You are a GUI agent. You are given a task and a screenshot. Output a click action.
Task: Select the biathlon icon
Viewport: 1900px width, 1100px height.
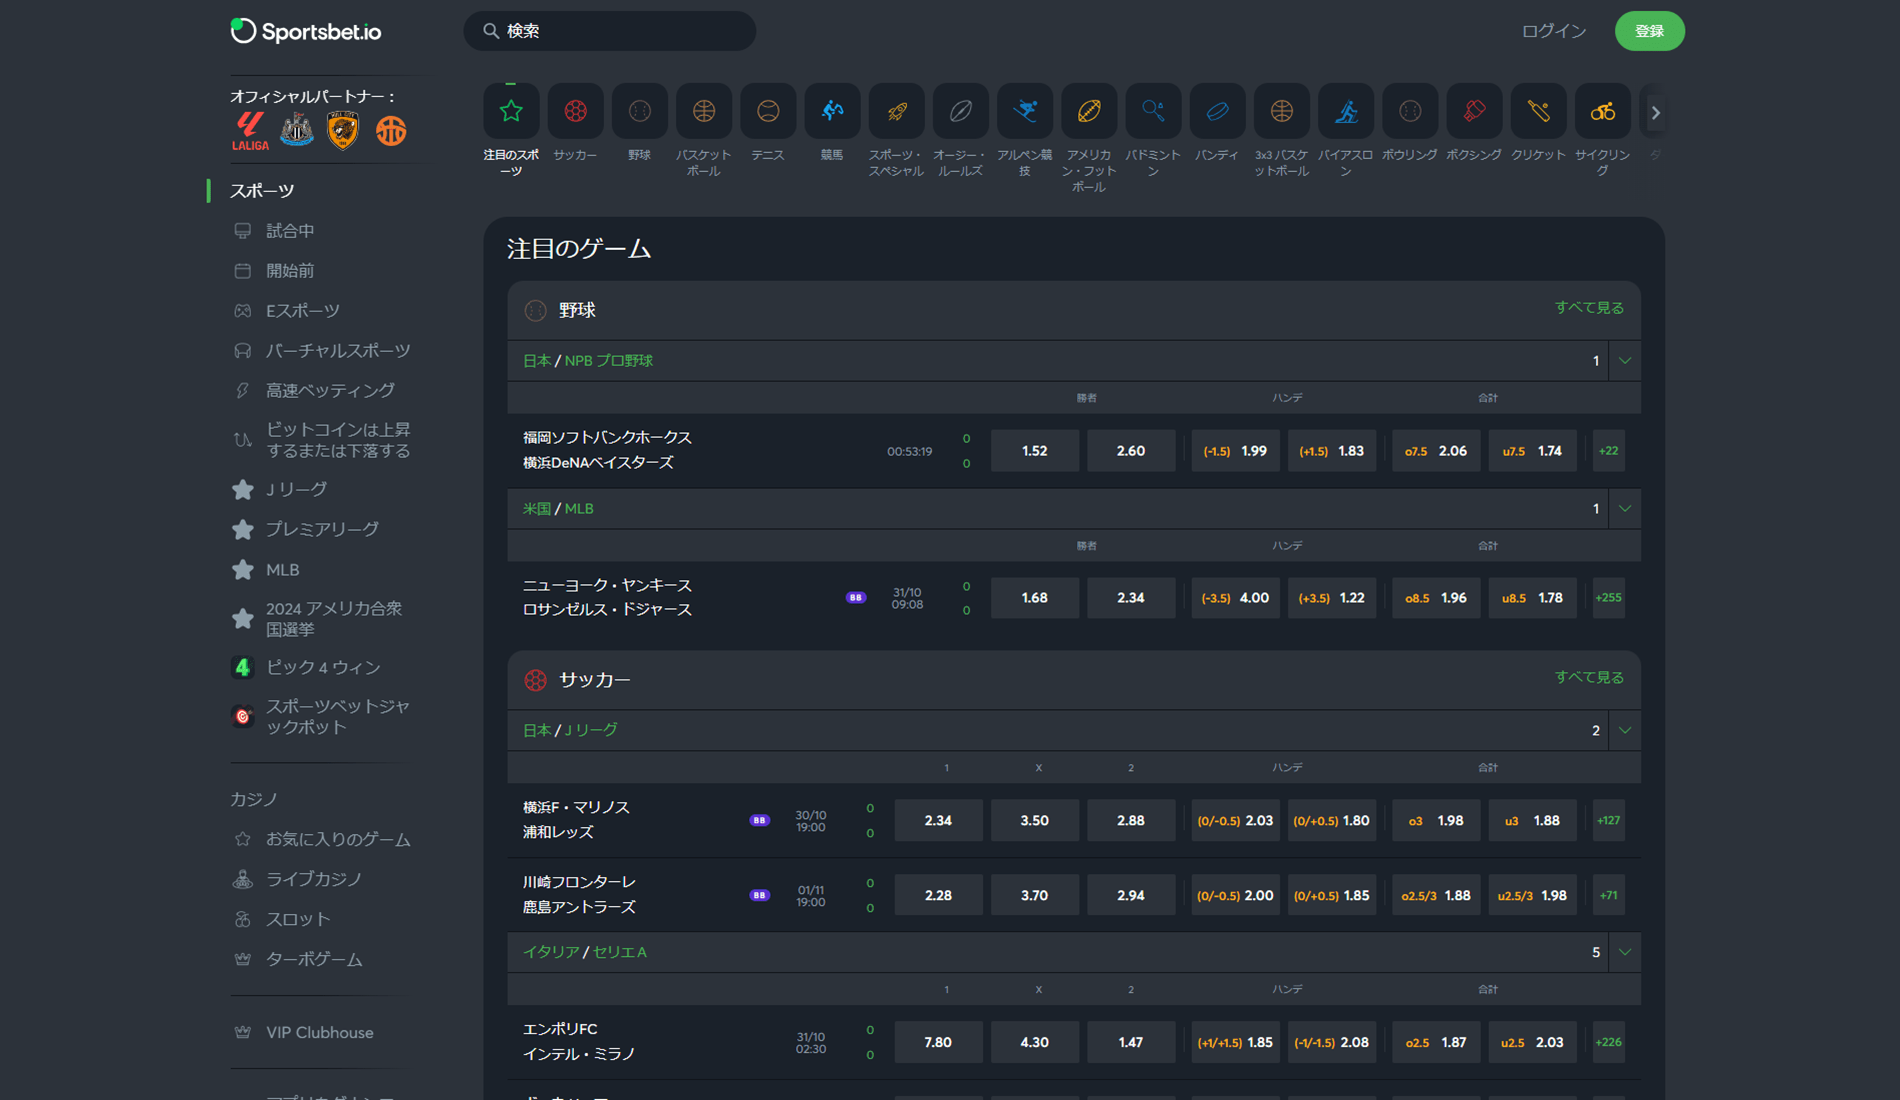pyautogui.click(x=1345, y=111)
